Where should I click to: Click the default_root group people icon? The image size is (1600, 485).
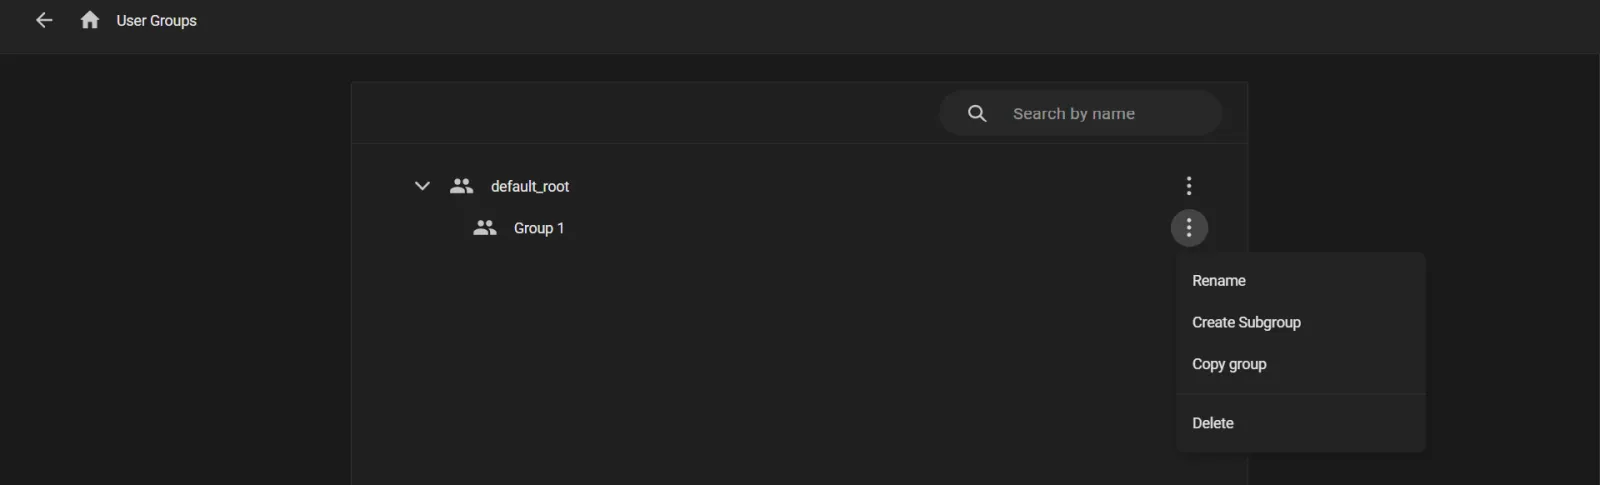461,186
